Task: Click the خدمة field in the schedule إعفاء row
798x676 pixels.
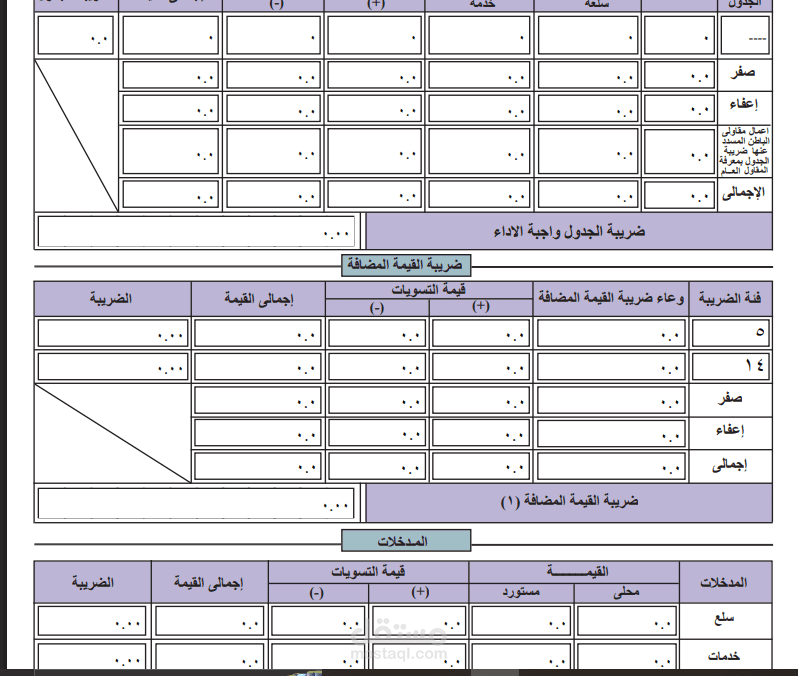Action: click(479, 108)
